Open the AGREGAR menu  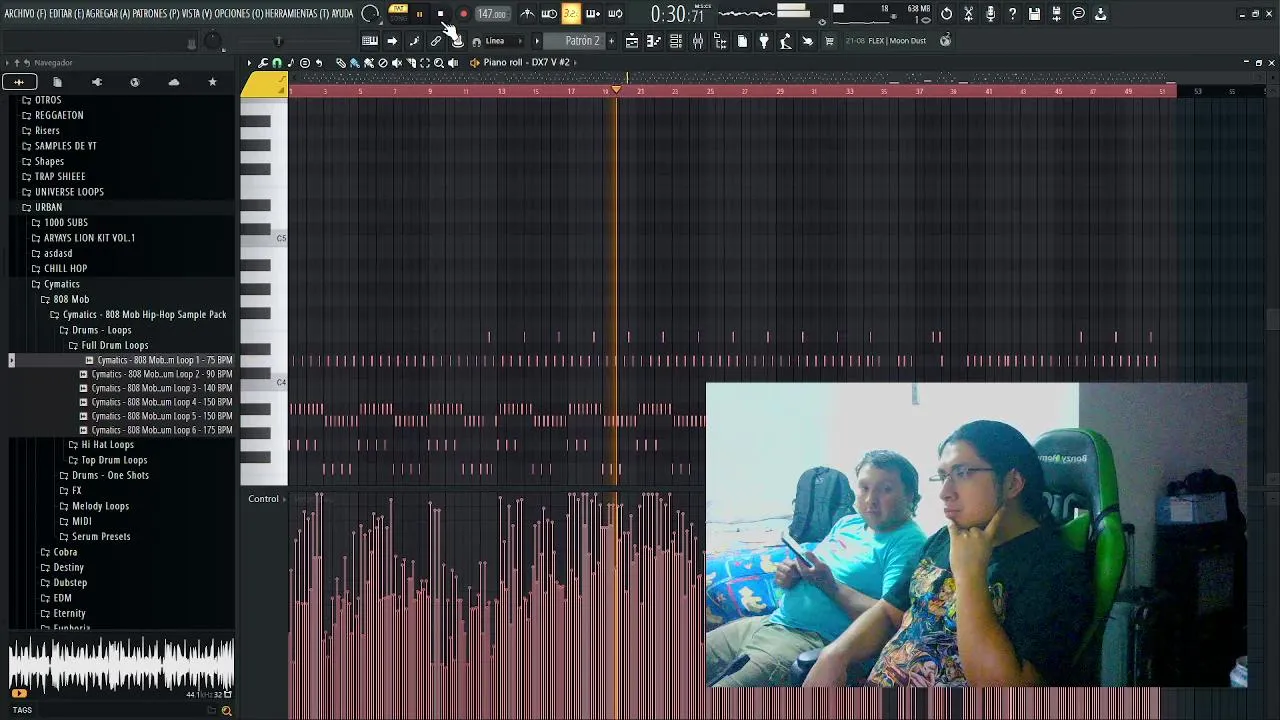108,14
